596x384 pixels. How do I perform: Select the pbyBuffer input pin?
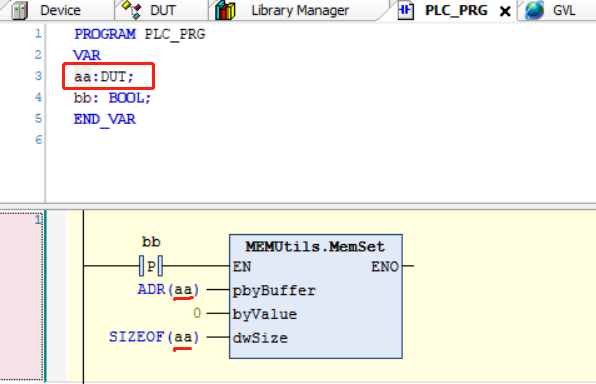(274, 291)
